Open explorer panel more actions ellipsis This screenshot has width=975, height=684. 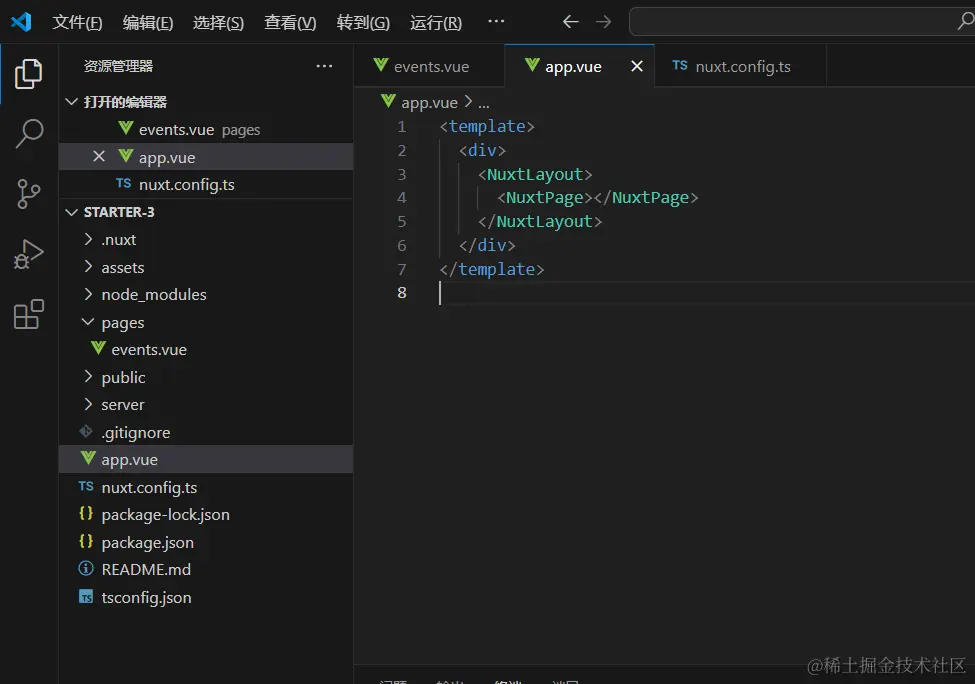(x=324, y=66)
